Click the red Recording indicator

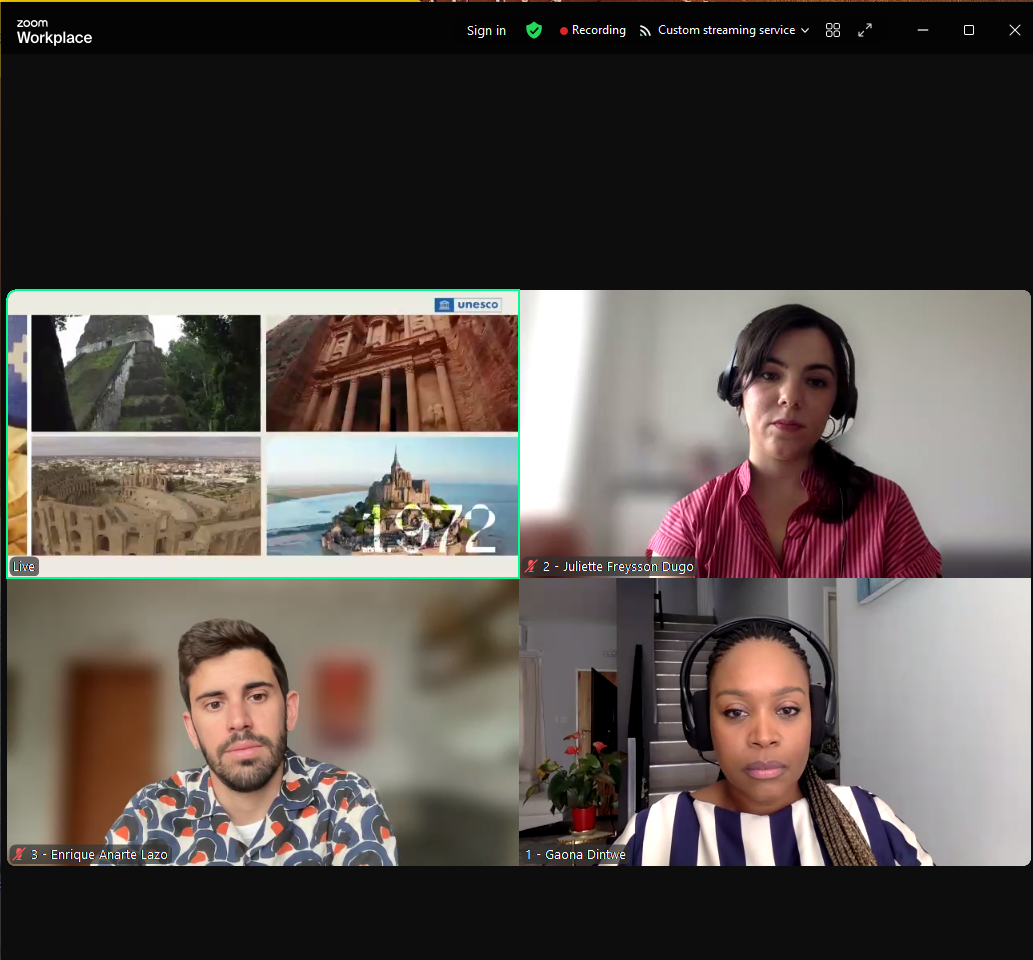(593, 30)
